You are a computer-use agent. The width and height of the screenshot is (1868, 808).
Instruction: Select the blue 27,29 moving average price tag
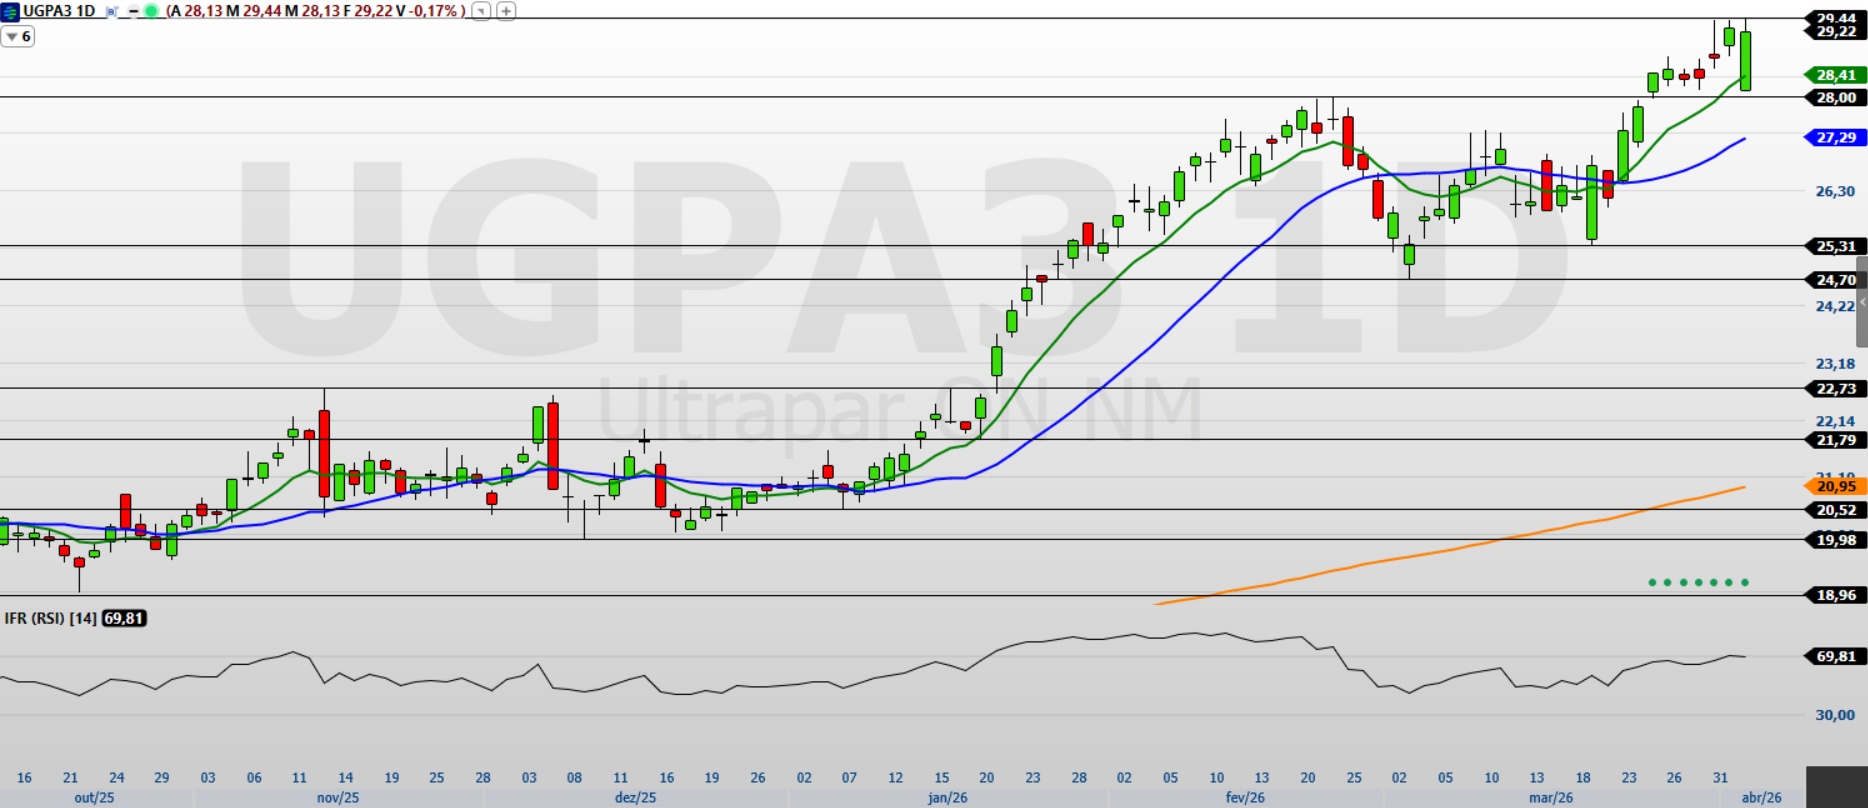pyautogui.click(x=1836, y=138)
